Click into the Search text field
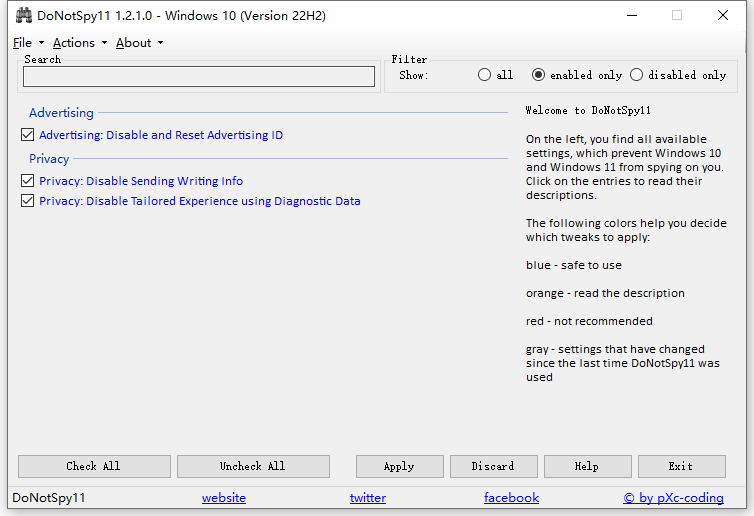This screenshot has height=516, width=754. [199, 76]
